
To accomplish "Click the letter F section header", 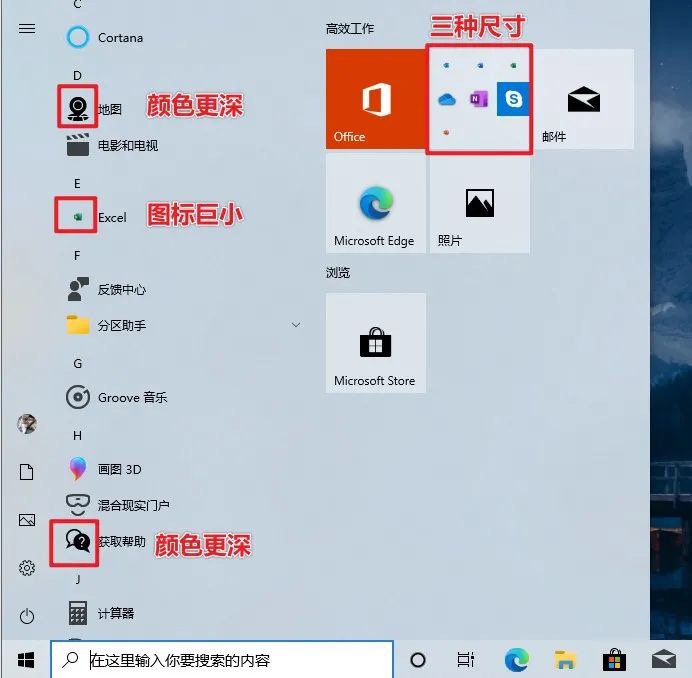I will pyautogui.click(x=77, y=256).
